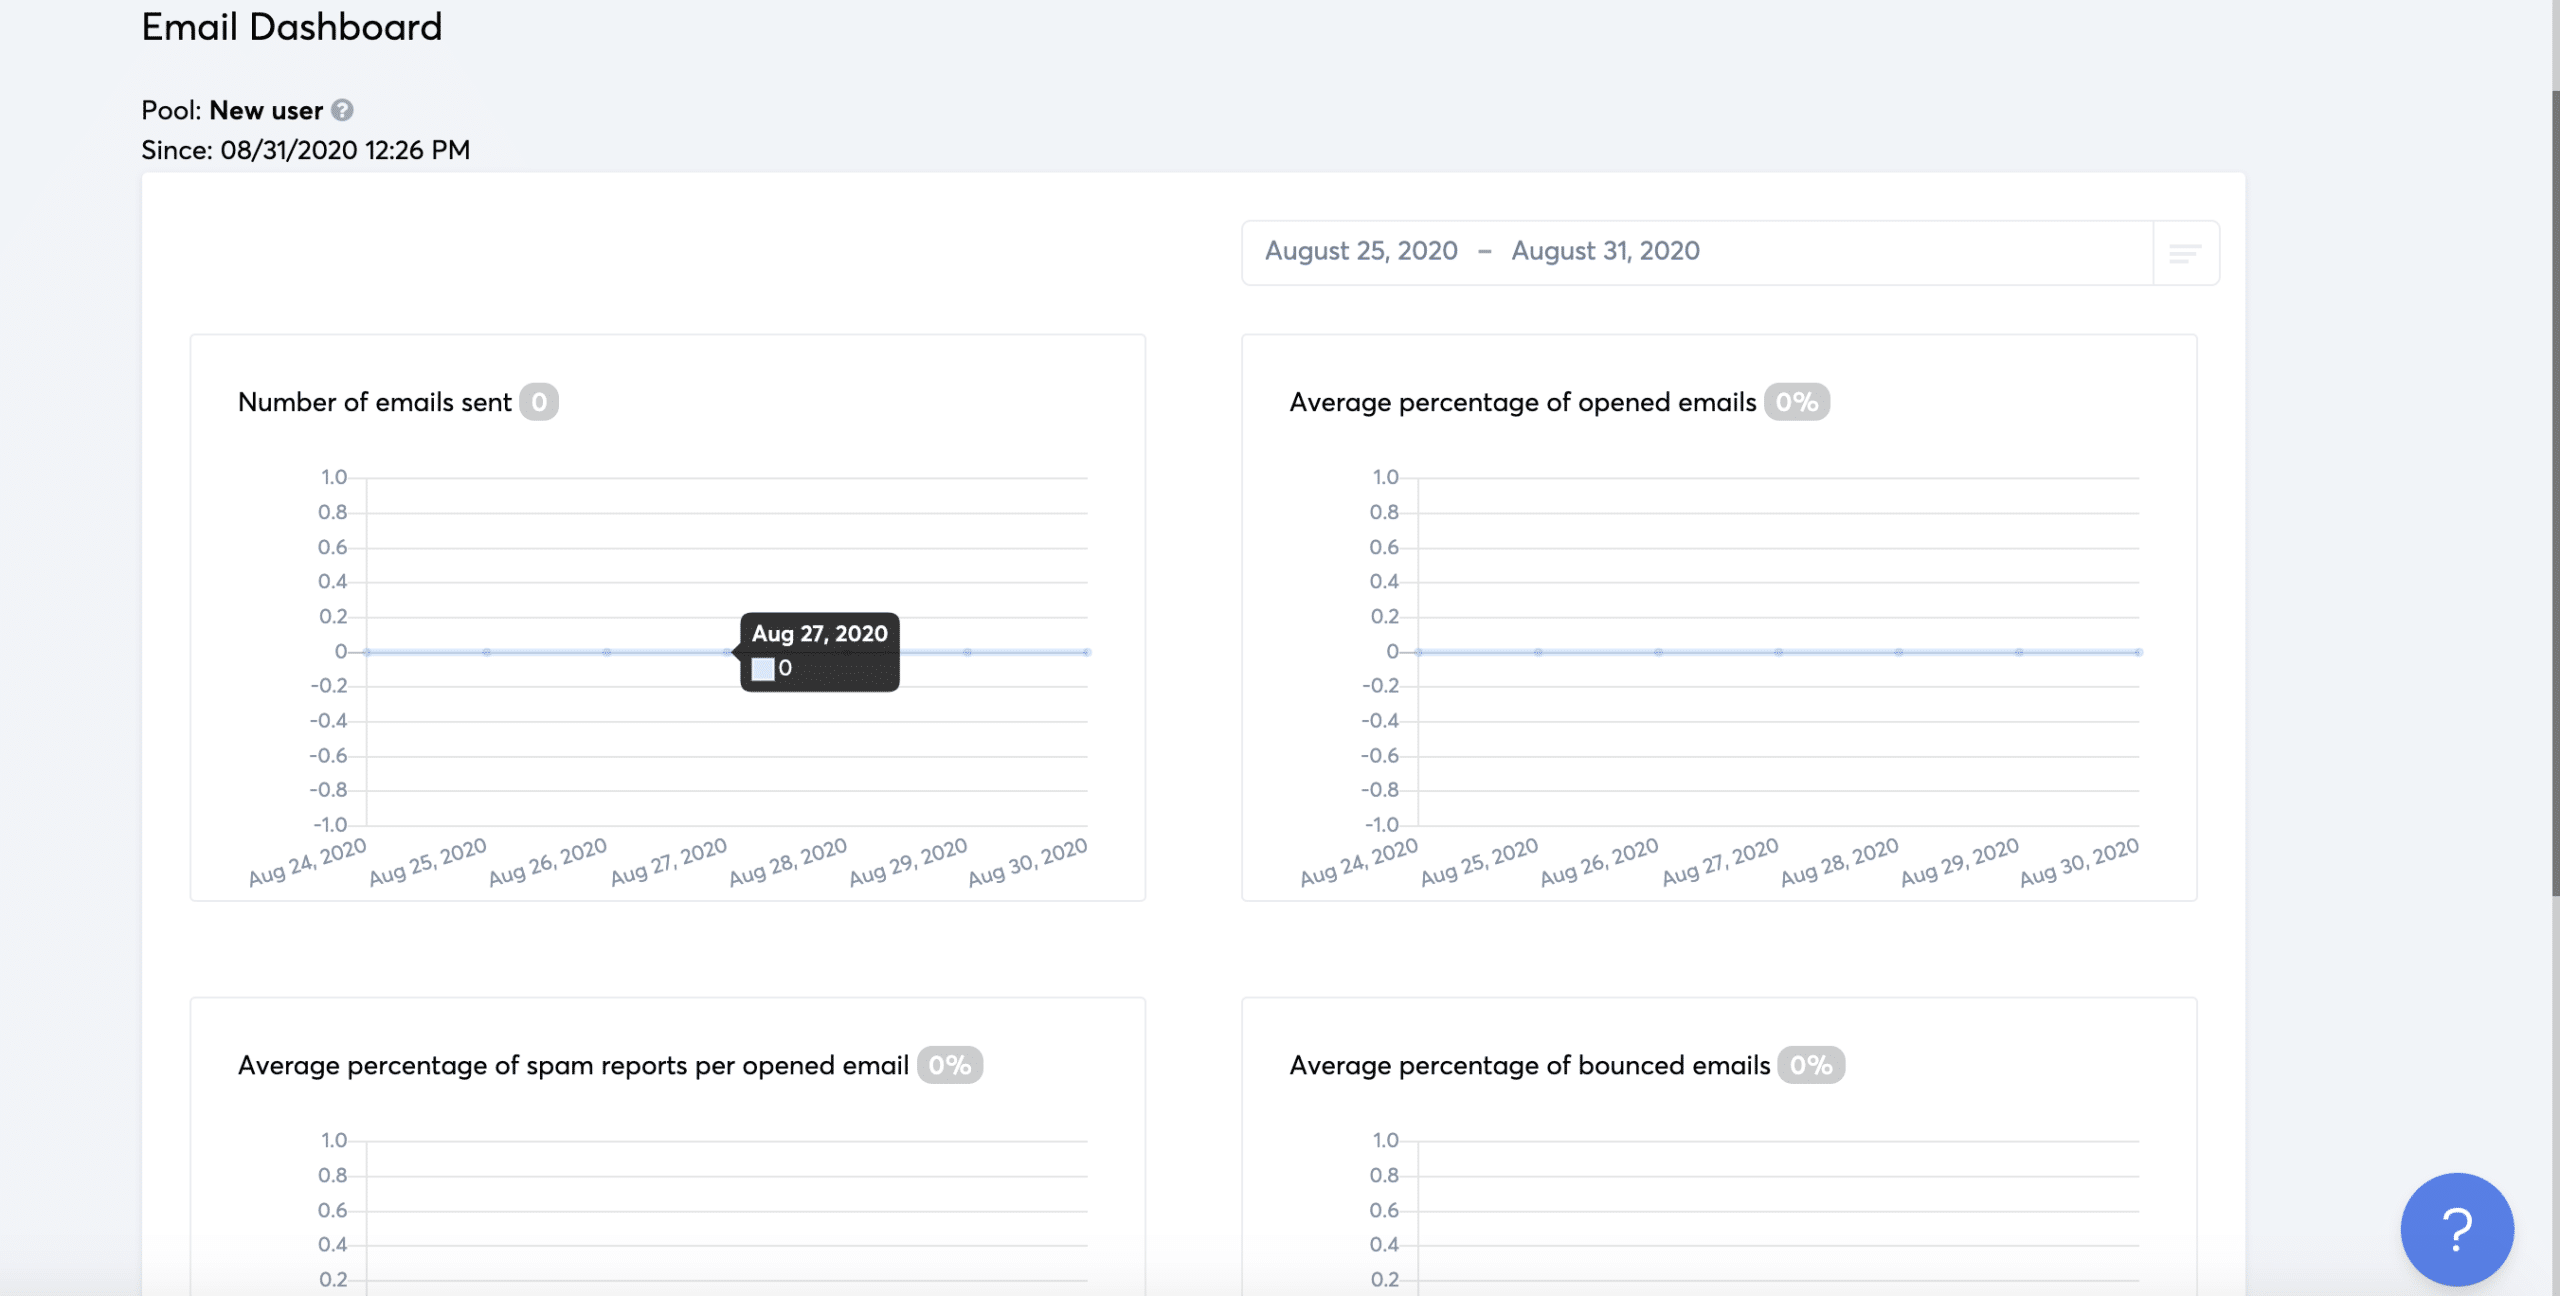Click the 0 badge beside Number of emails sent
Image resolution: width=2560 pixels, height=1296 pixels.
[x=539, y=401]
